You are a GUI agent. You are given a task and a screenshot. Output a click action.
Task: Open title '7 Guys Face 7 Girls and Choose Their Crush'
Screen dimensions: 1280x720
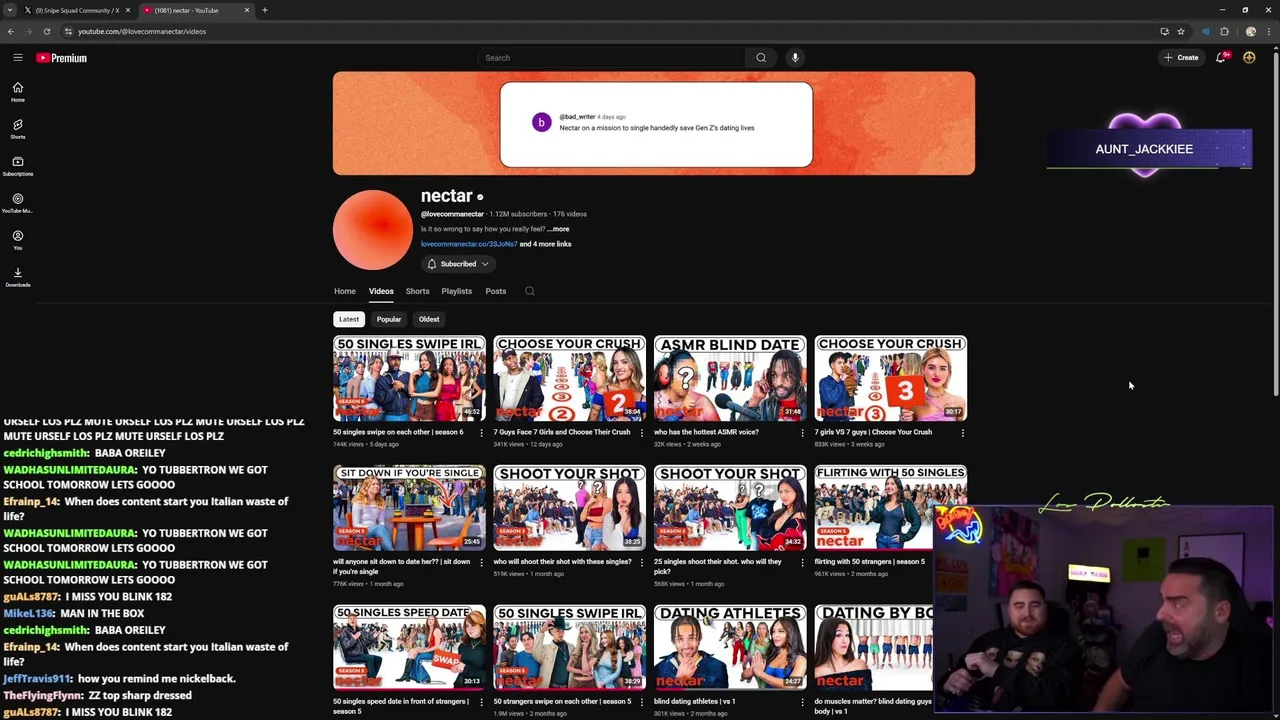click(562, 432)
